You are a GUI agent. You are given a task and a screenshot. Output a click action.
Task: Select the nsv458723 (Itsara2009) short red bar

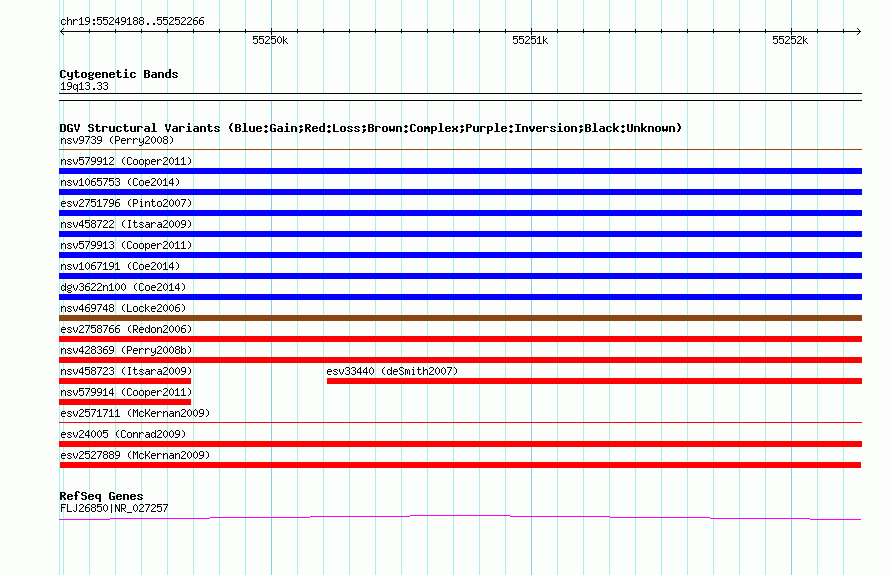pos(125,381)
